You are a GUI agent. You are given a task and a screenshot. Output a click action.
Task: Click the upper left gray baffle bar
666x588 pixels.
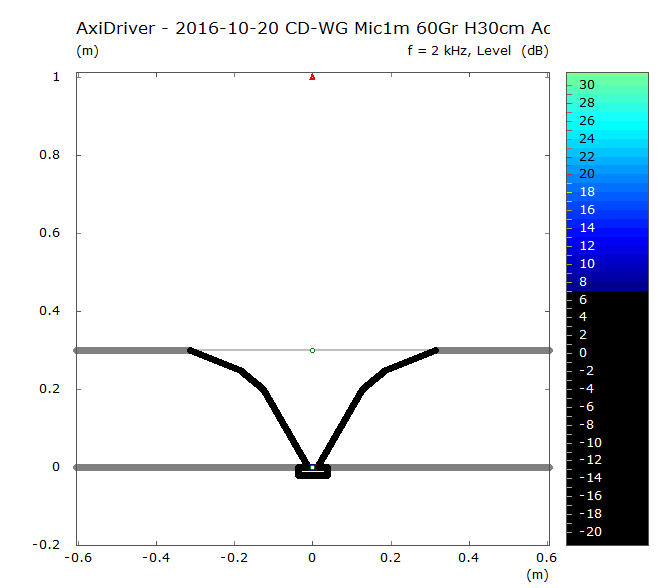[130, 350]
